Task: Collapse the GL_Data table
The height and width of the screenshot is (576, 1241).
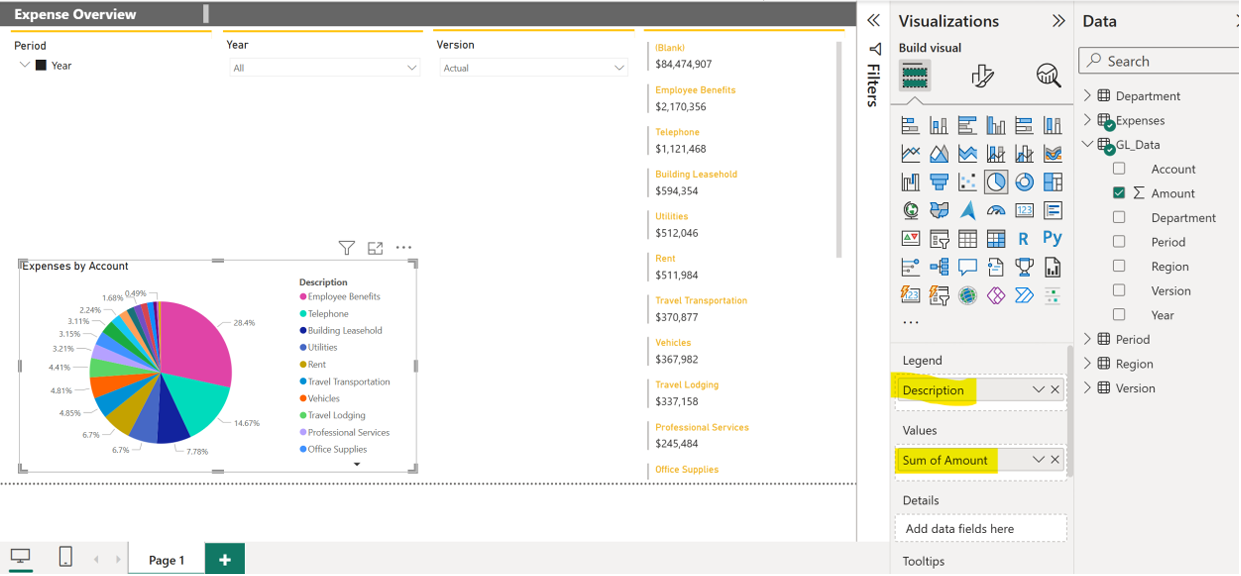Action: point(1088,145)
